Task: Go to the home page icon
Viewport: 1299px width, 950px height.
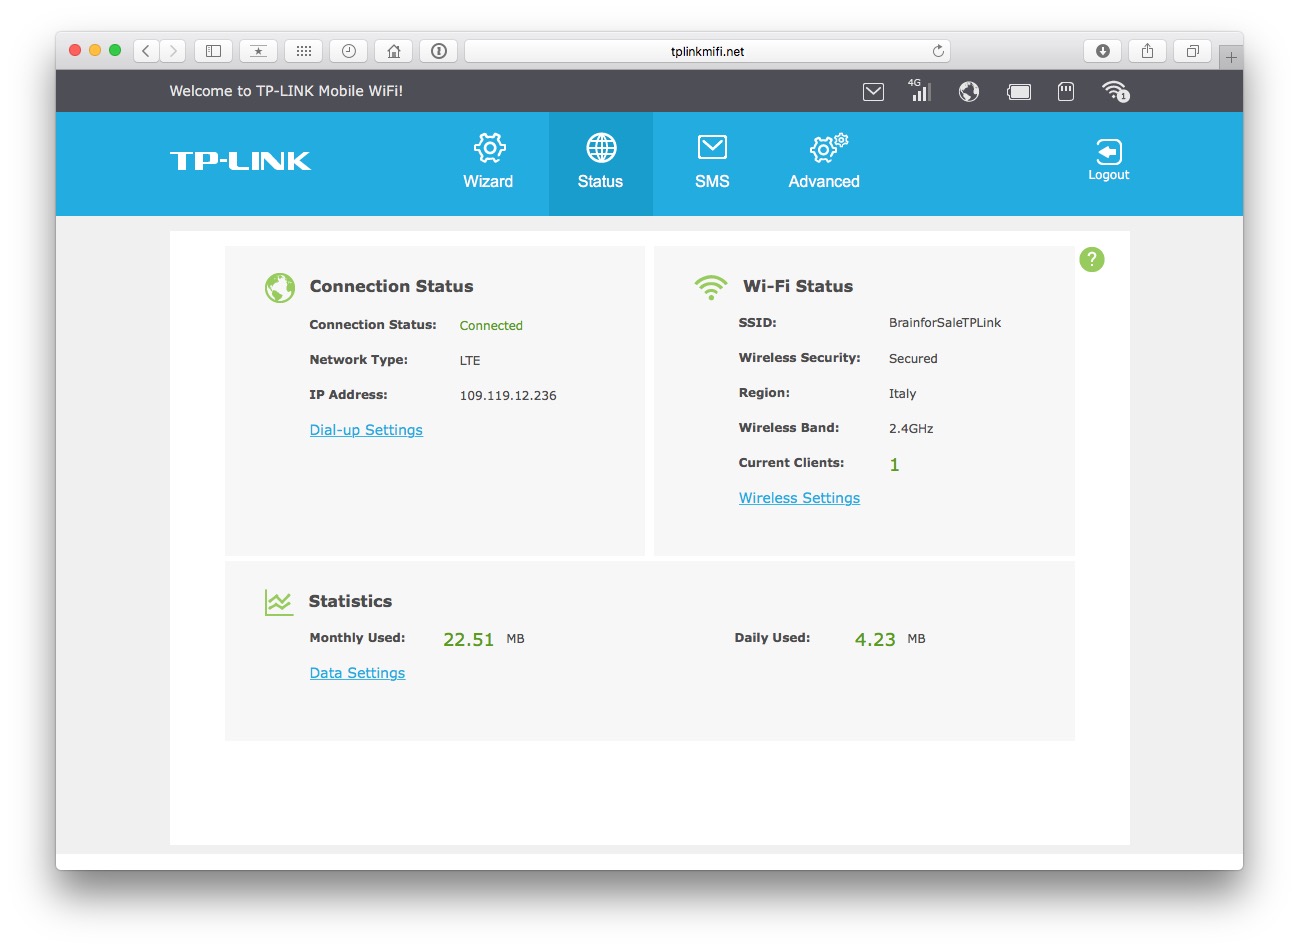Action: [394, 51]
